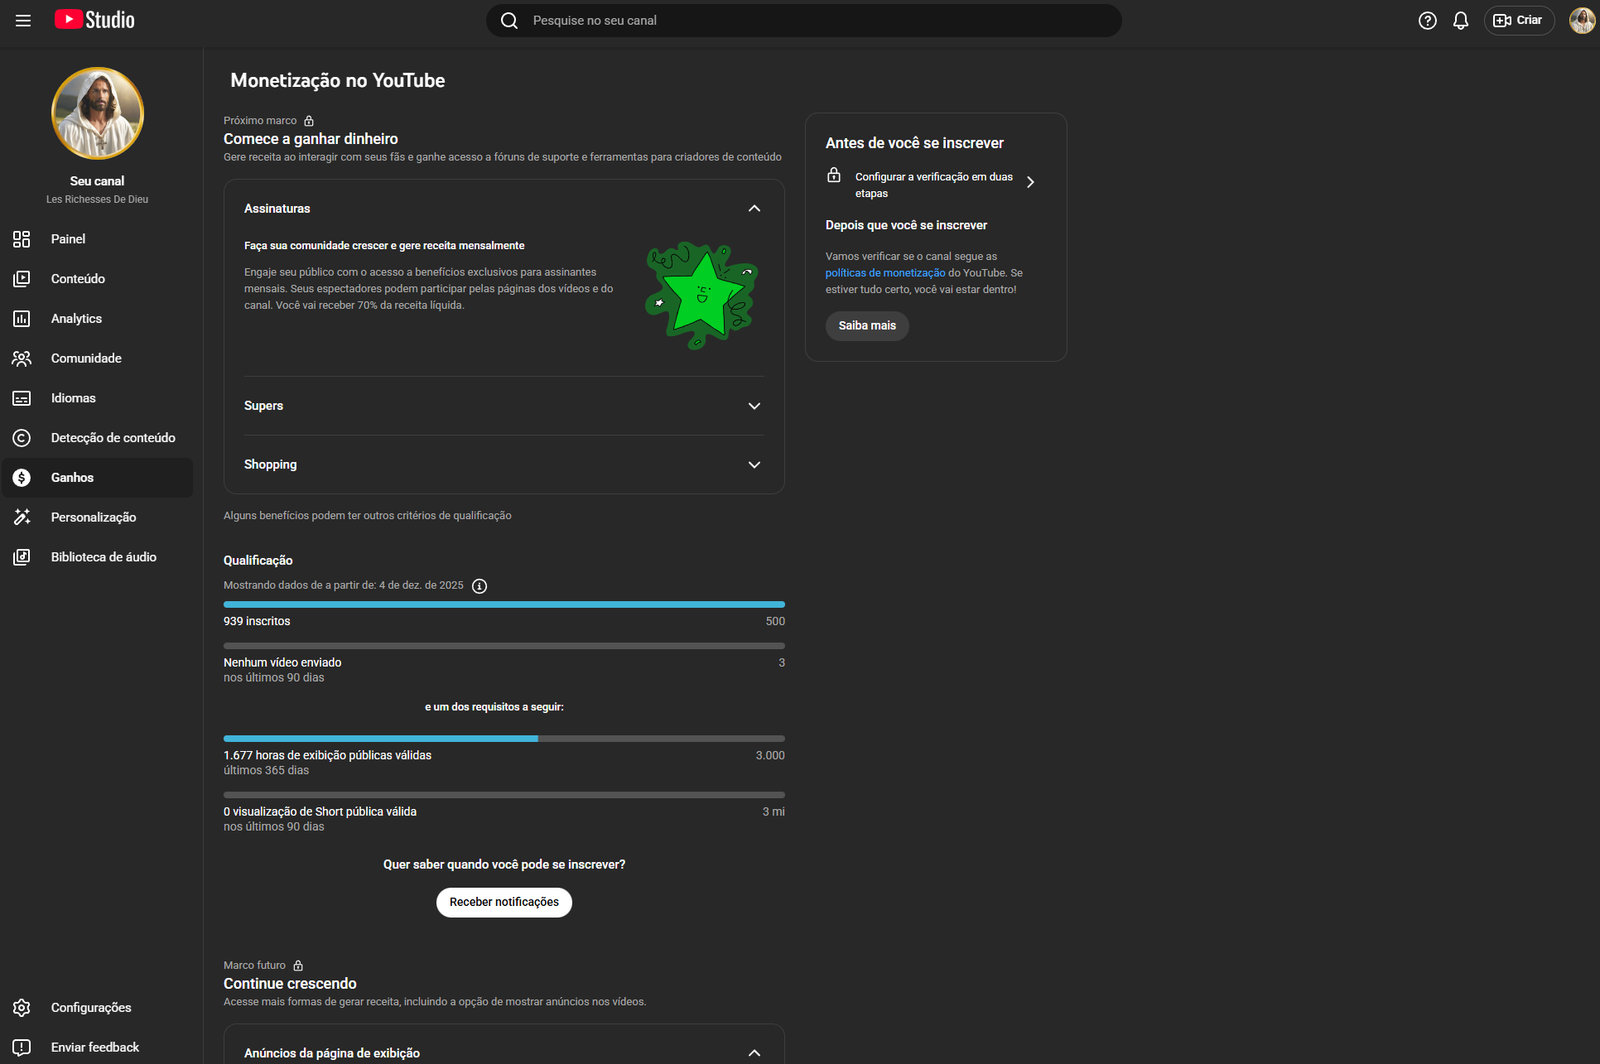Viewport: 1600px width, 1064px height.
Task: Collapse Anúncios da página de exibição
Action: point(754,1053)
